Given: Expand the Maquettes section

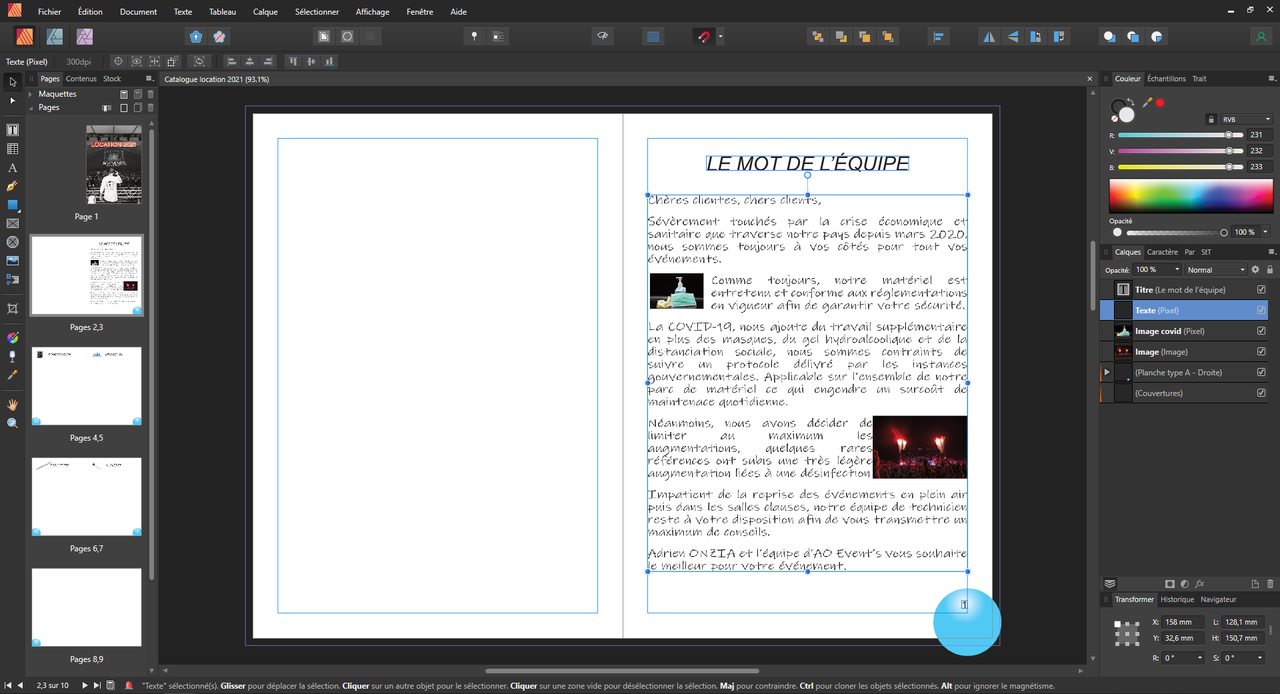Looking at the screenshot, I should (31, 94).
